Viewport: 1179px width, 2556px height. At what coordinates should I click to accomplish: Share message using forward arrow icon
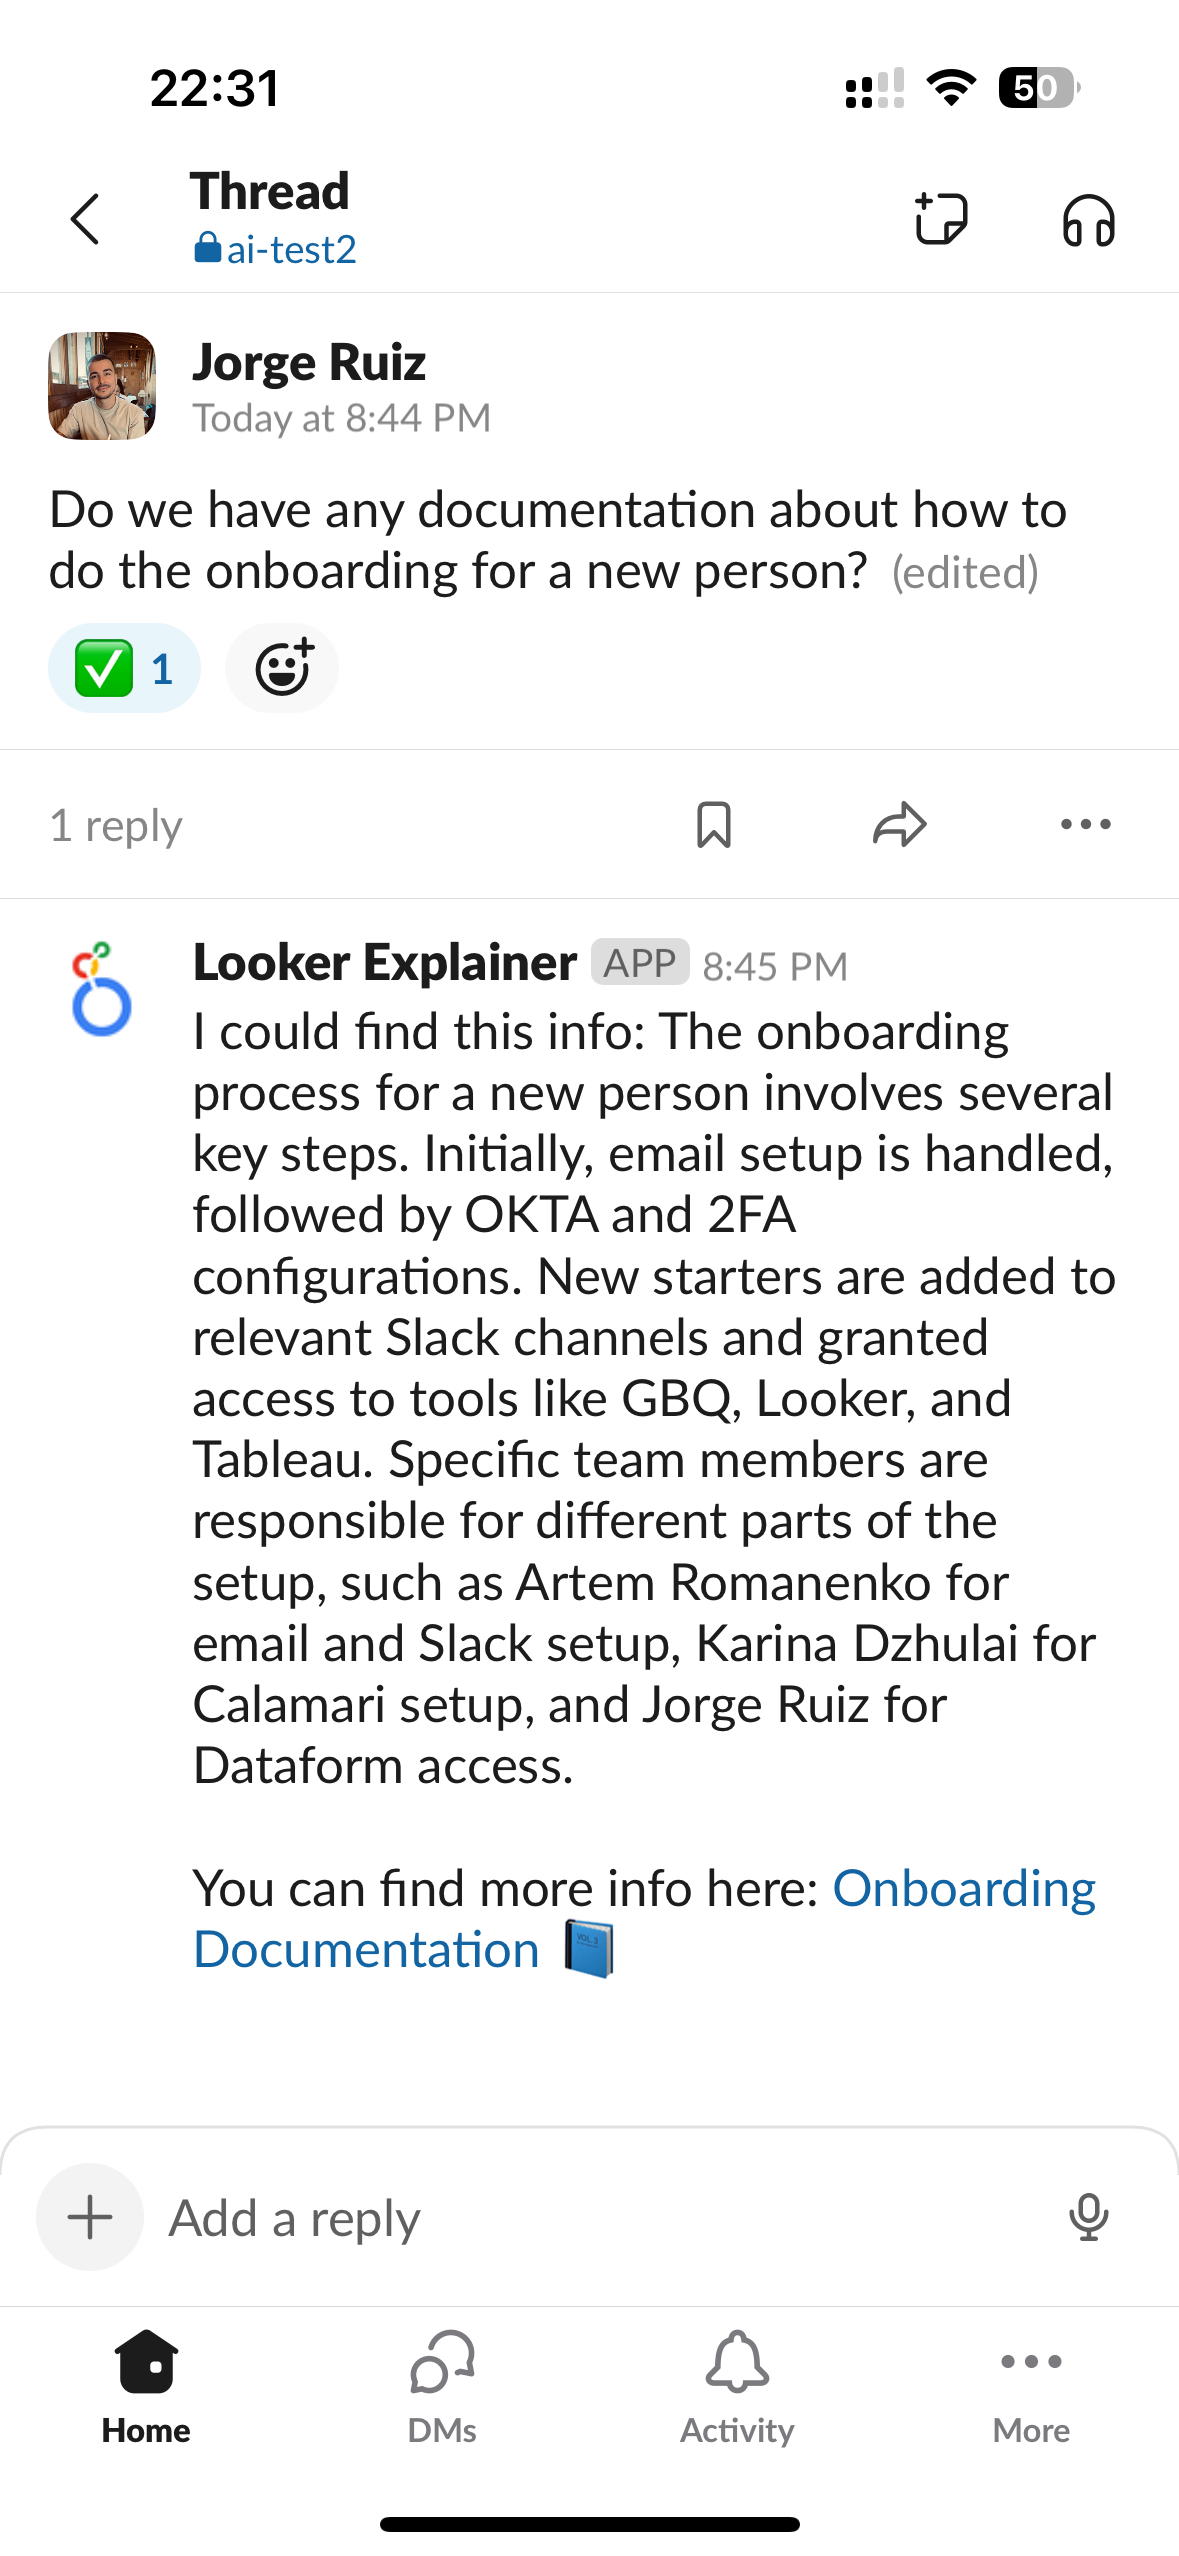pos(900,825)
